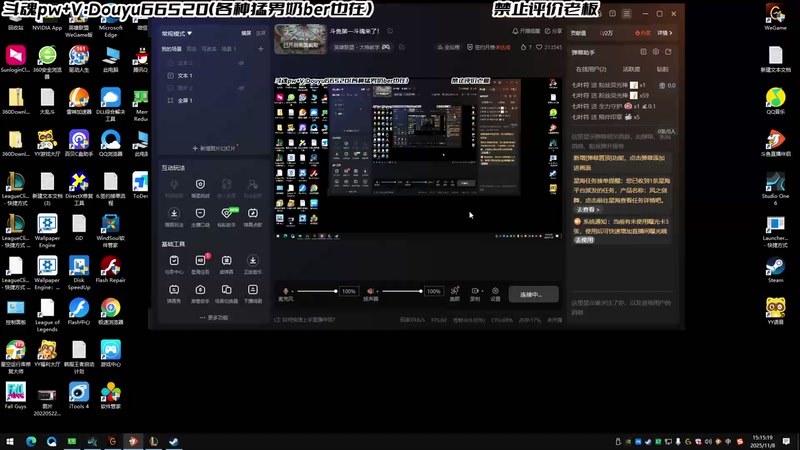Open the 场景切换器 scene switcher tool

point(227,293)
